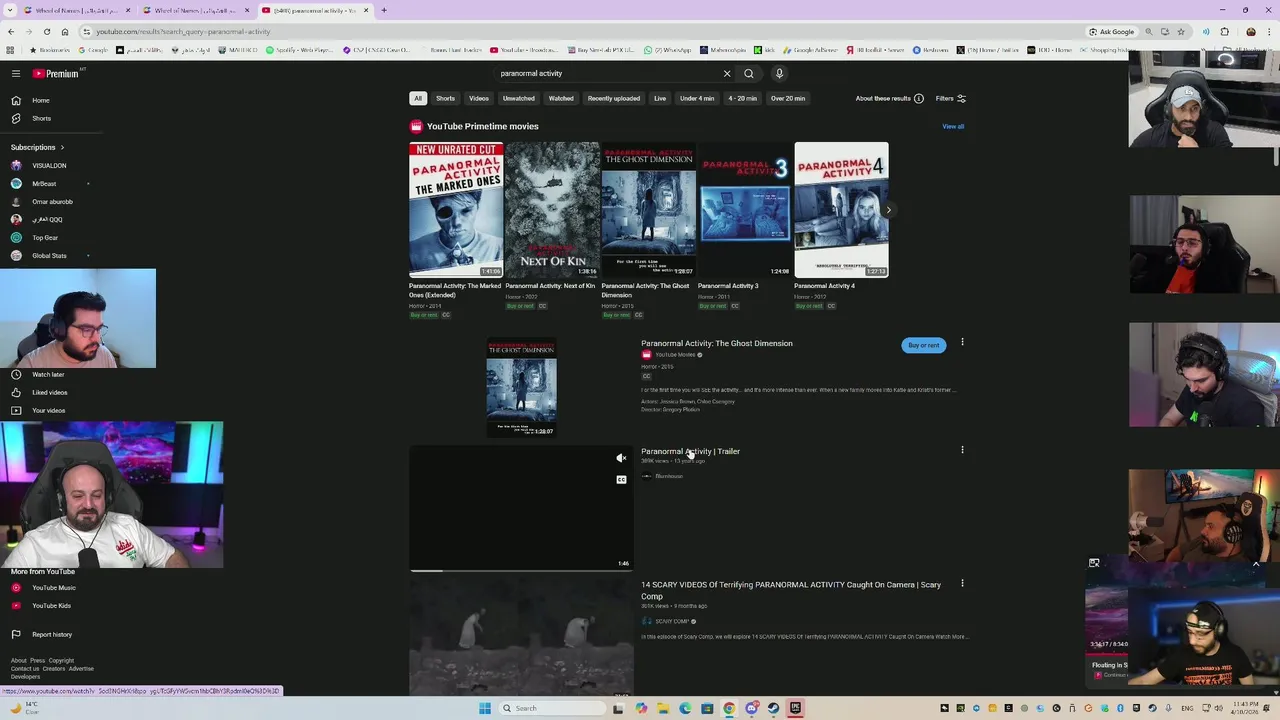Open The Marked Ones movie poster

[456, 210]
